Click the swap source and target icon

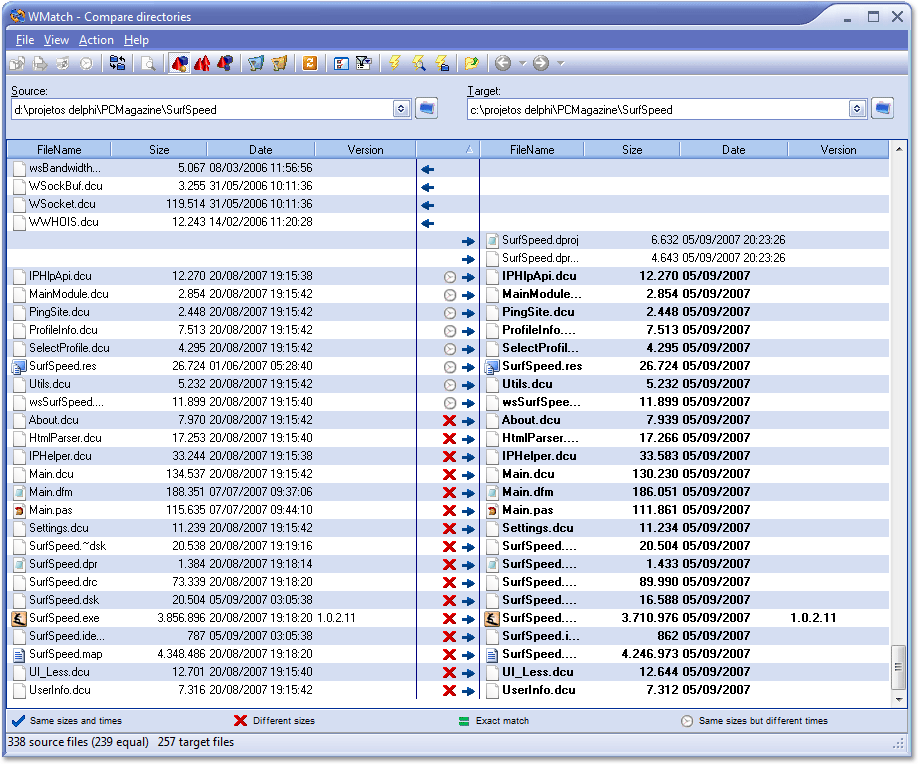tap(118, 63)
